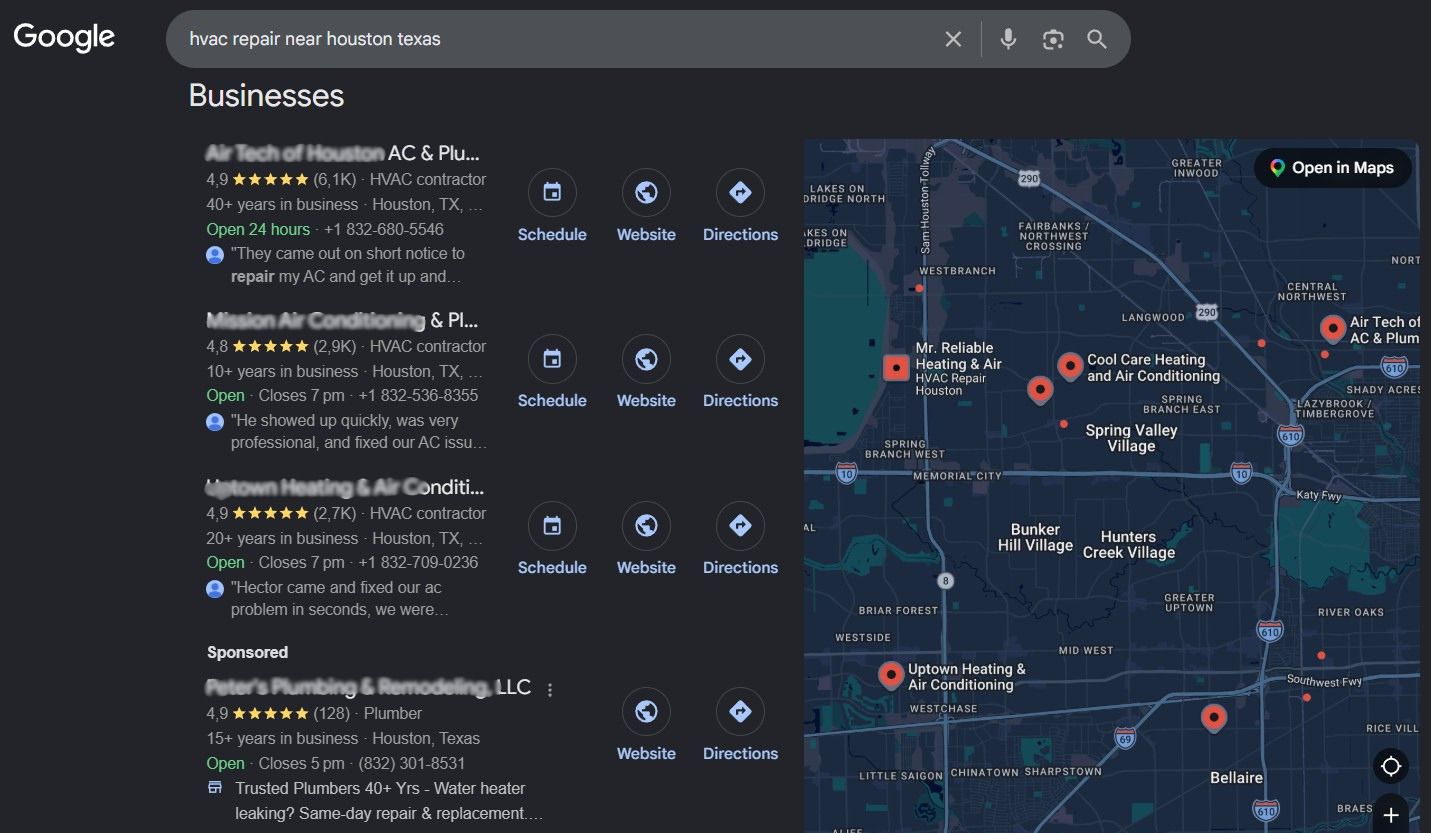Screen dimensions: 1431x833
Task: Click Schedule icon for Uptown Heating listing
Action: point(552,526)
